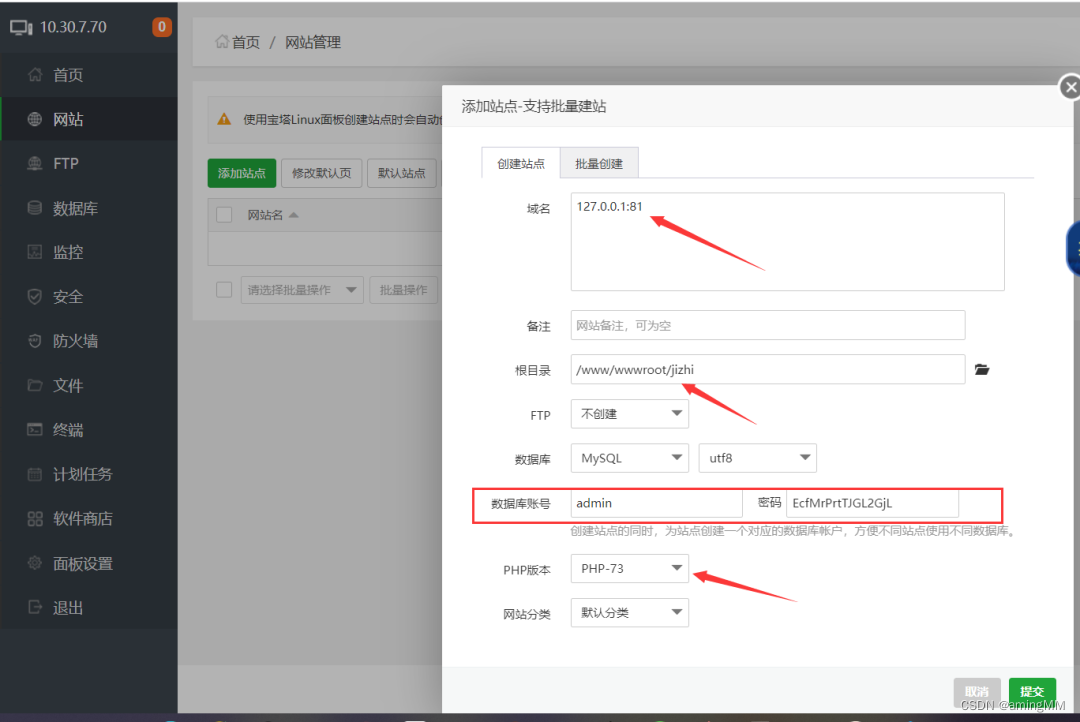Toggle the select-all checkbox beside 网站名

(x=224, y=215)
